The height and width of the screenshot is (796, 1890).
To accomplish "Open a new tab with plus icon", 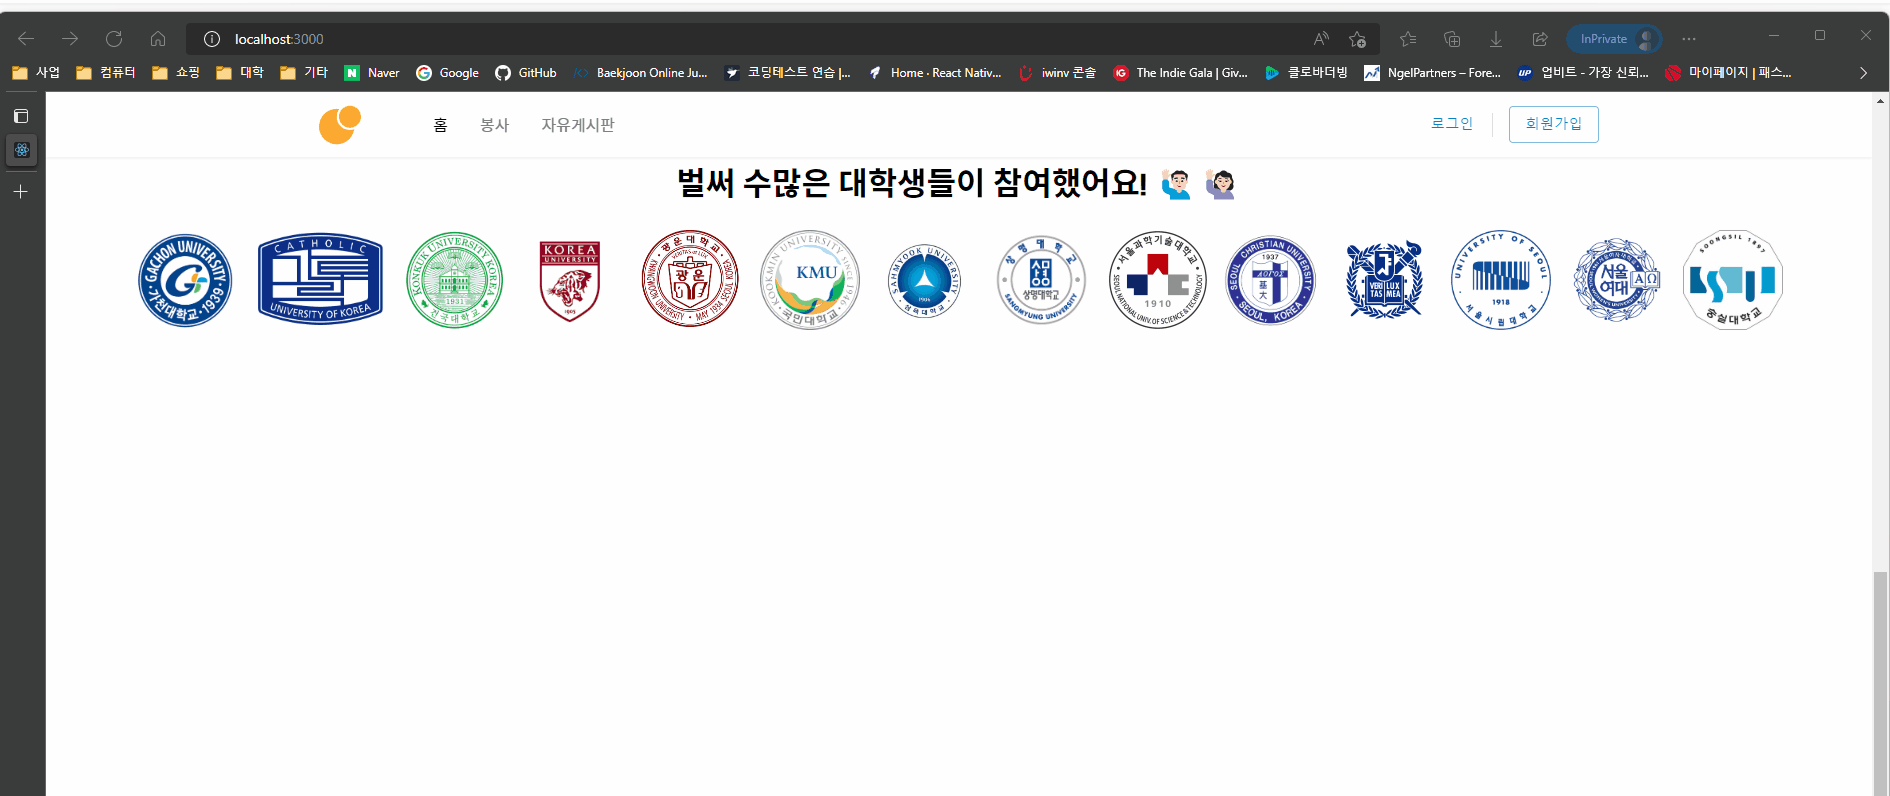I will pyautogui.click(x=21, y=191).
